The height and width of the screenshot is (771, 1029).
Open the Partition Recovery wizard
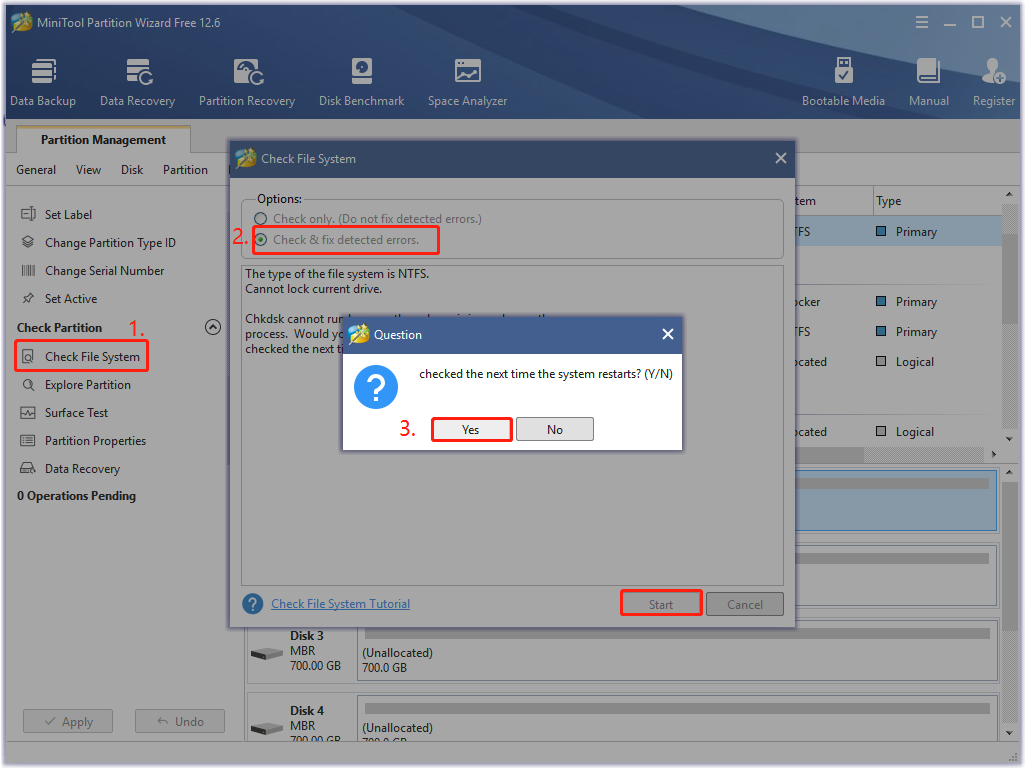(247, 83)
